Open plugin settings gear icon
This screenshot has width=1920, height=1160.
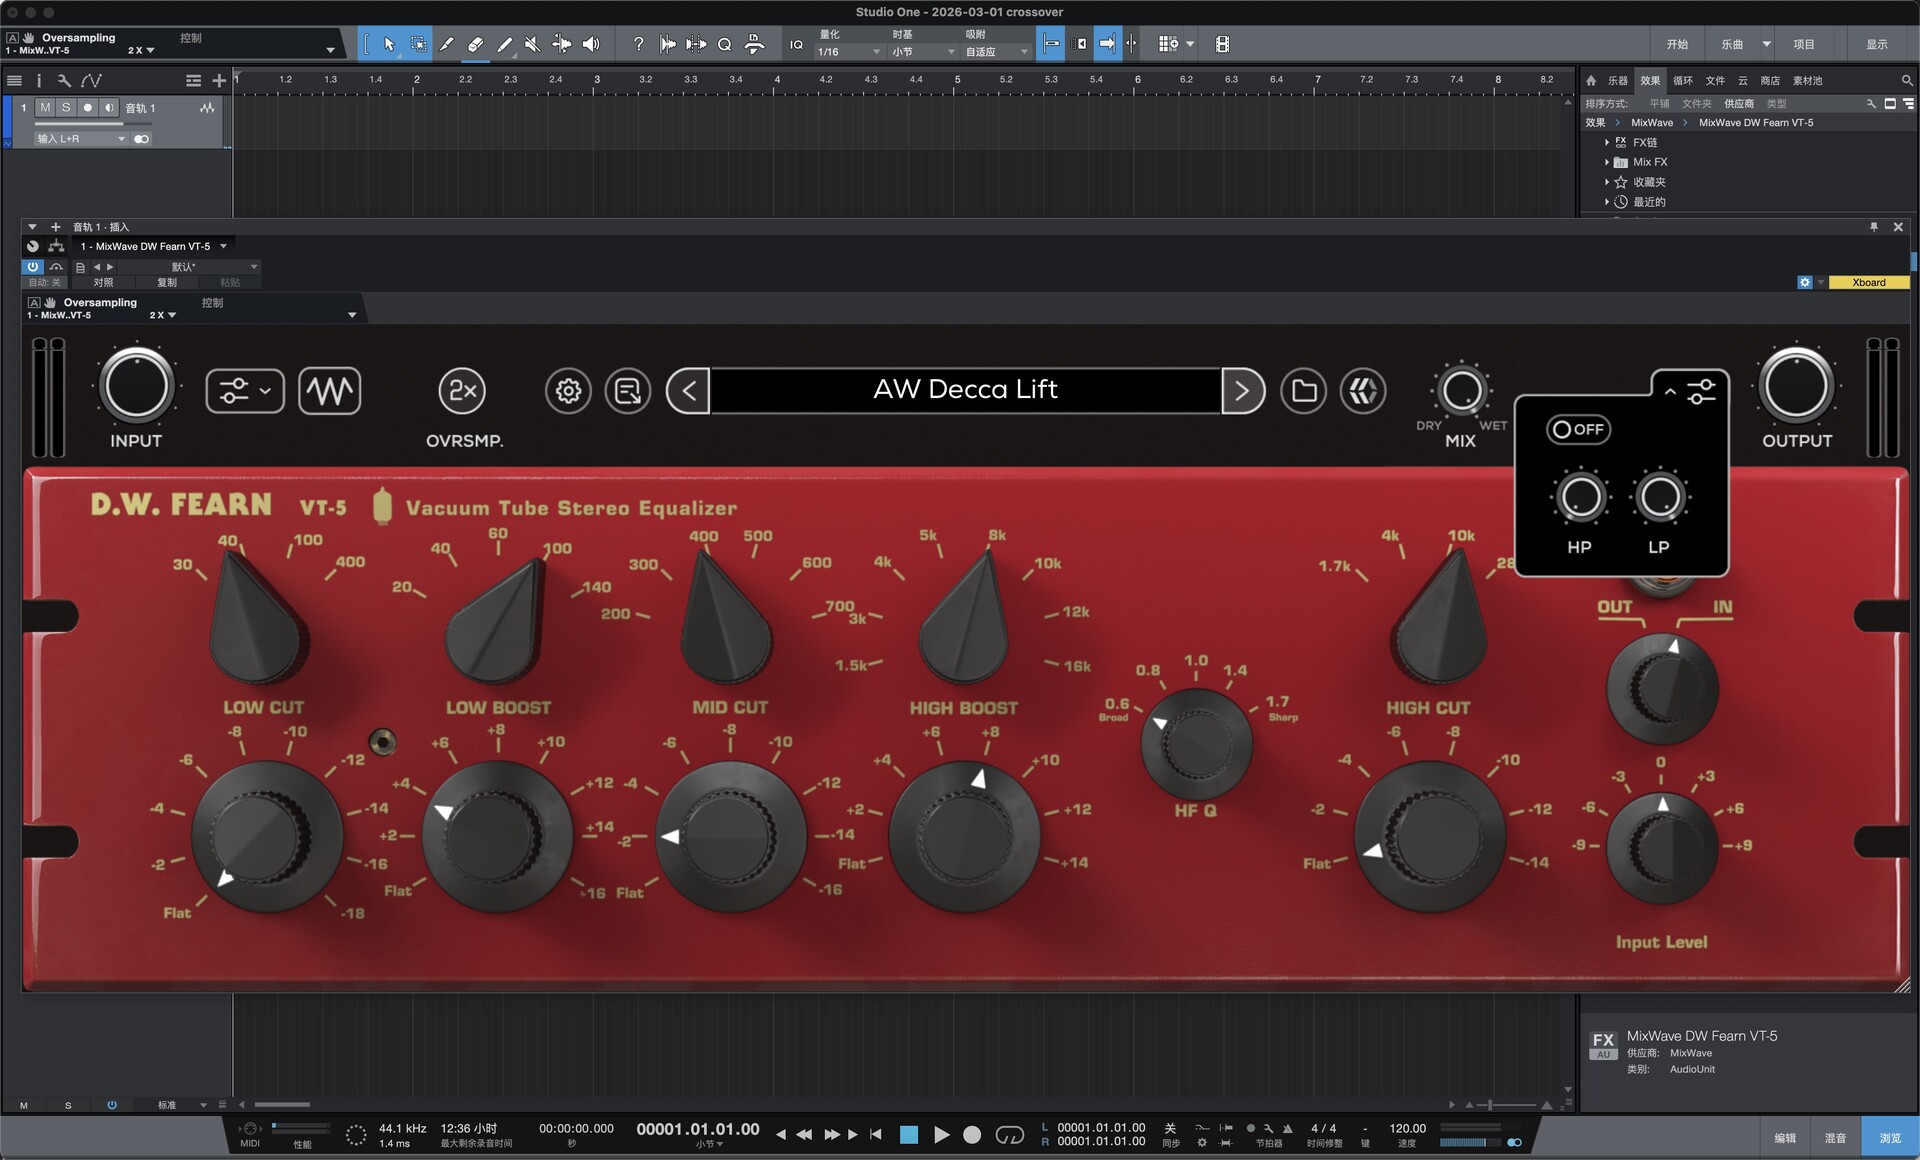568,391
